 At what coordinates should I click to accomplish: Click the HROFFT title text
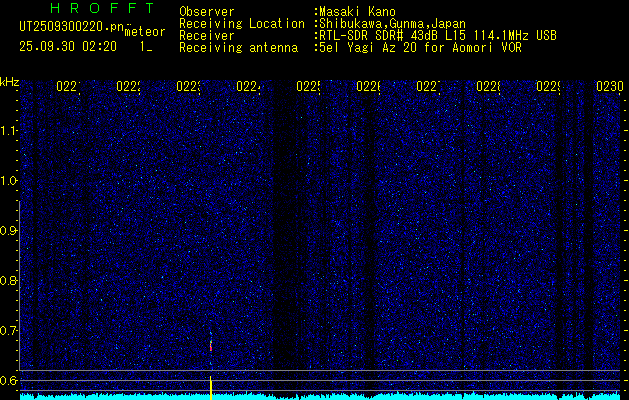102,8
